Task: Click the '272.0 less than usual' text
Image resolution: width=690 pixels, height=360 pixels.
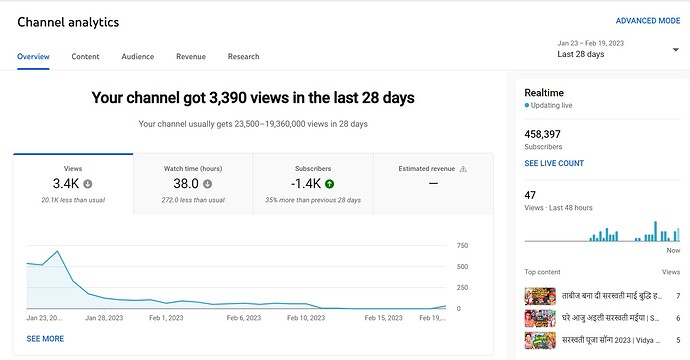Action: pos(193,200)
